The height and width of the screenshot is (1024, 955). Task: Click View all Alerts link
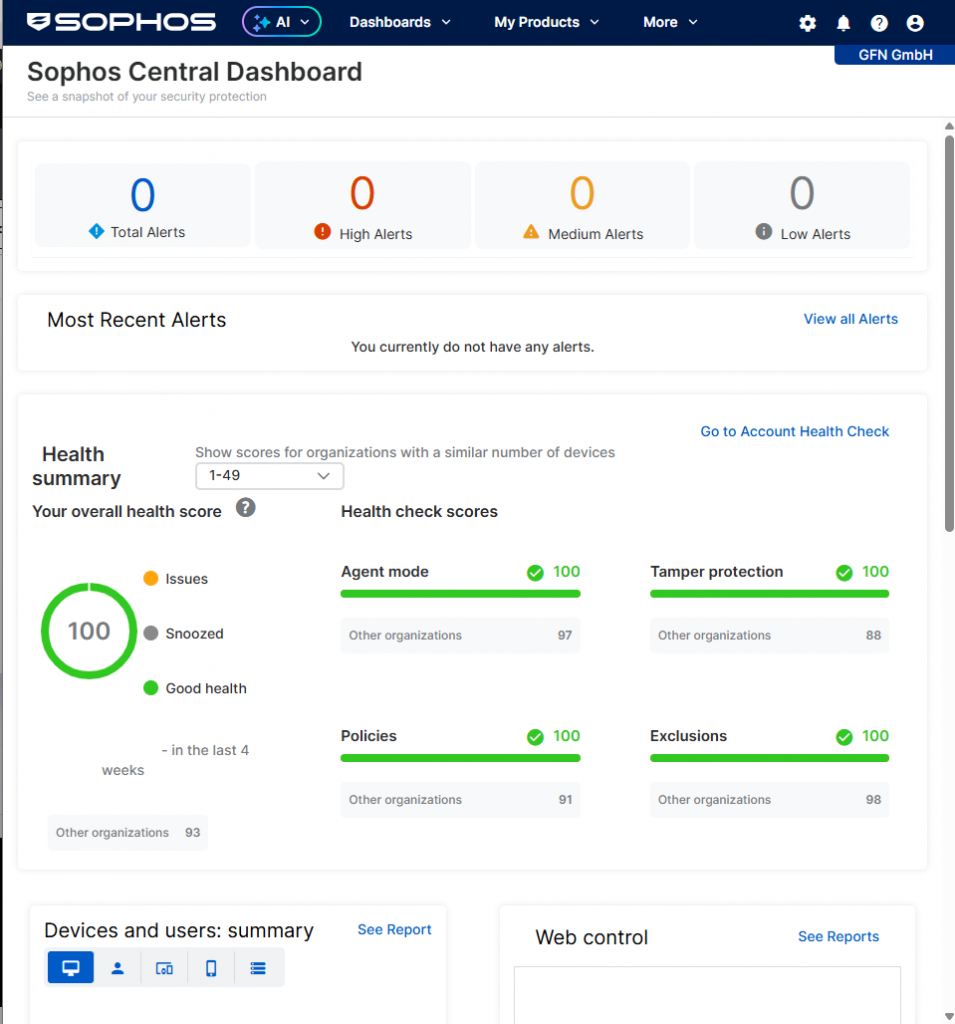click(850, 319)
